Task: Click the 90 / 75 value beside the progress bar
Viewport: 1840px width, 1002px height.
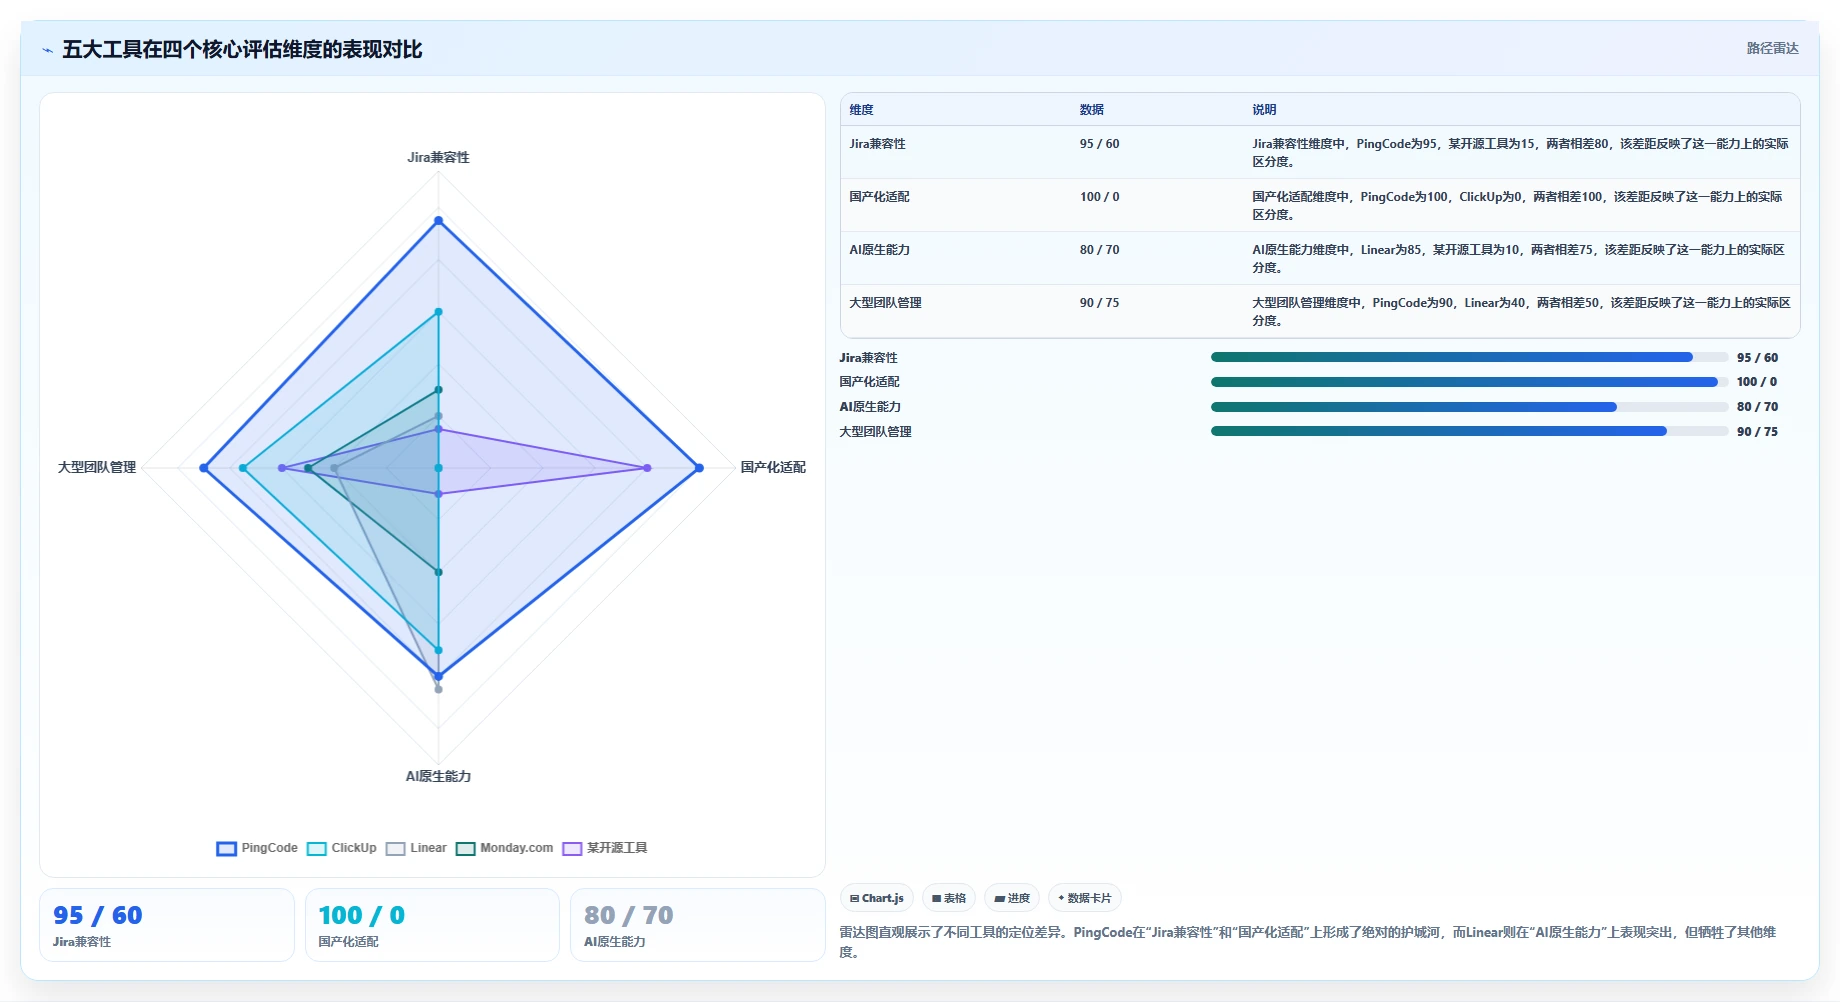Action: (1757, 432)
